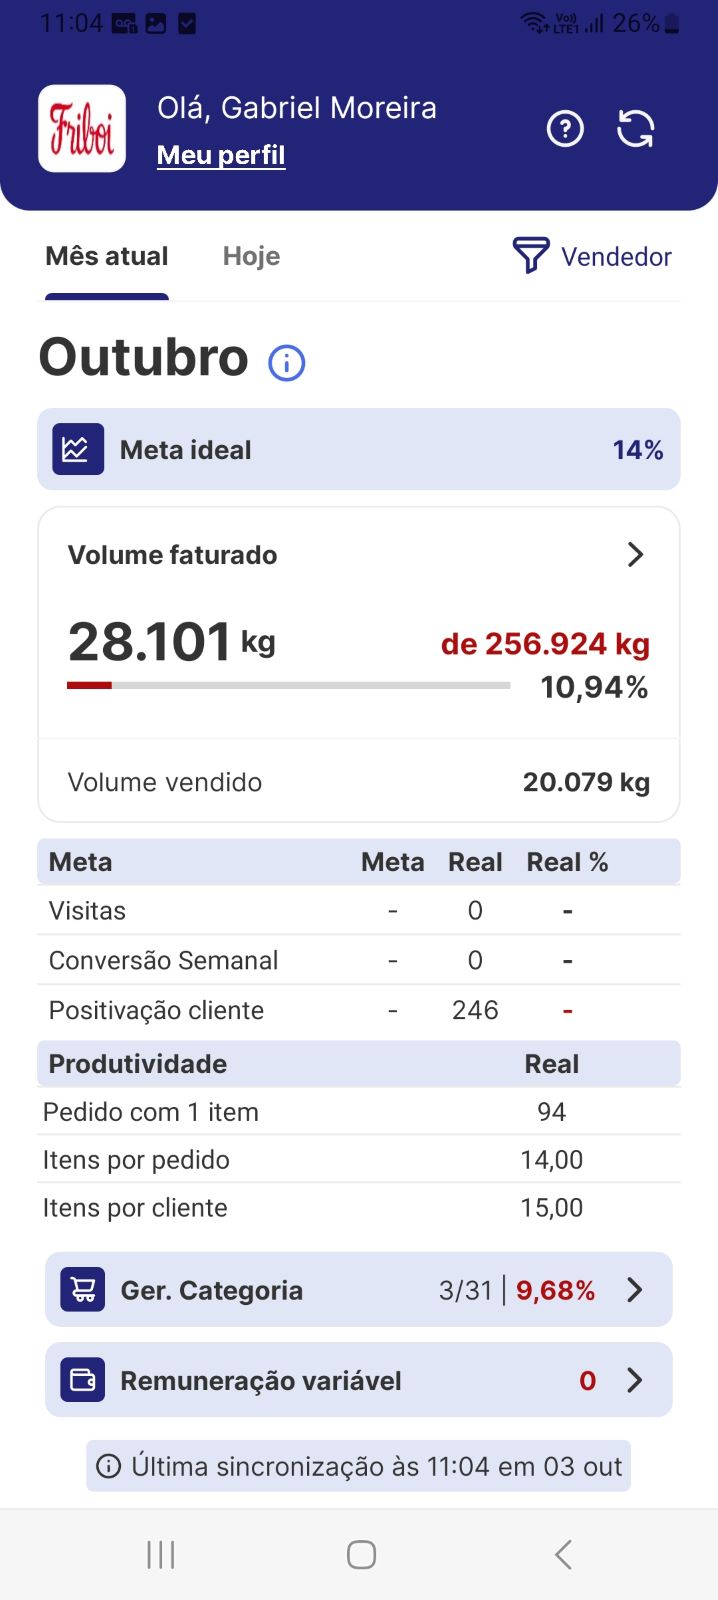Tap the Ger. Categoria cart icon
The width and height of the screenshot is (718, 1600).
click(x=83, y=1290)
